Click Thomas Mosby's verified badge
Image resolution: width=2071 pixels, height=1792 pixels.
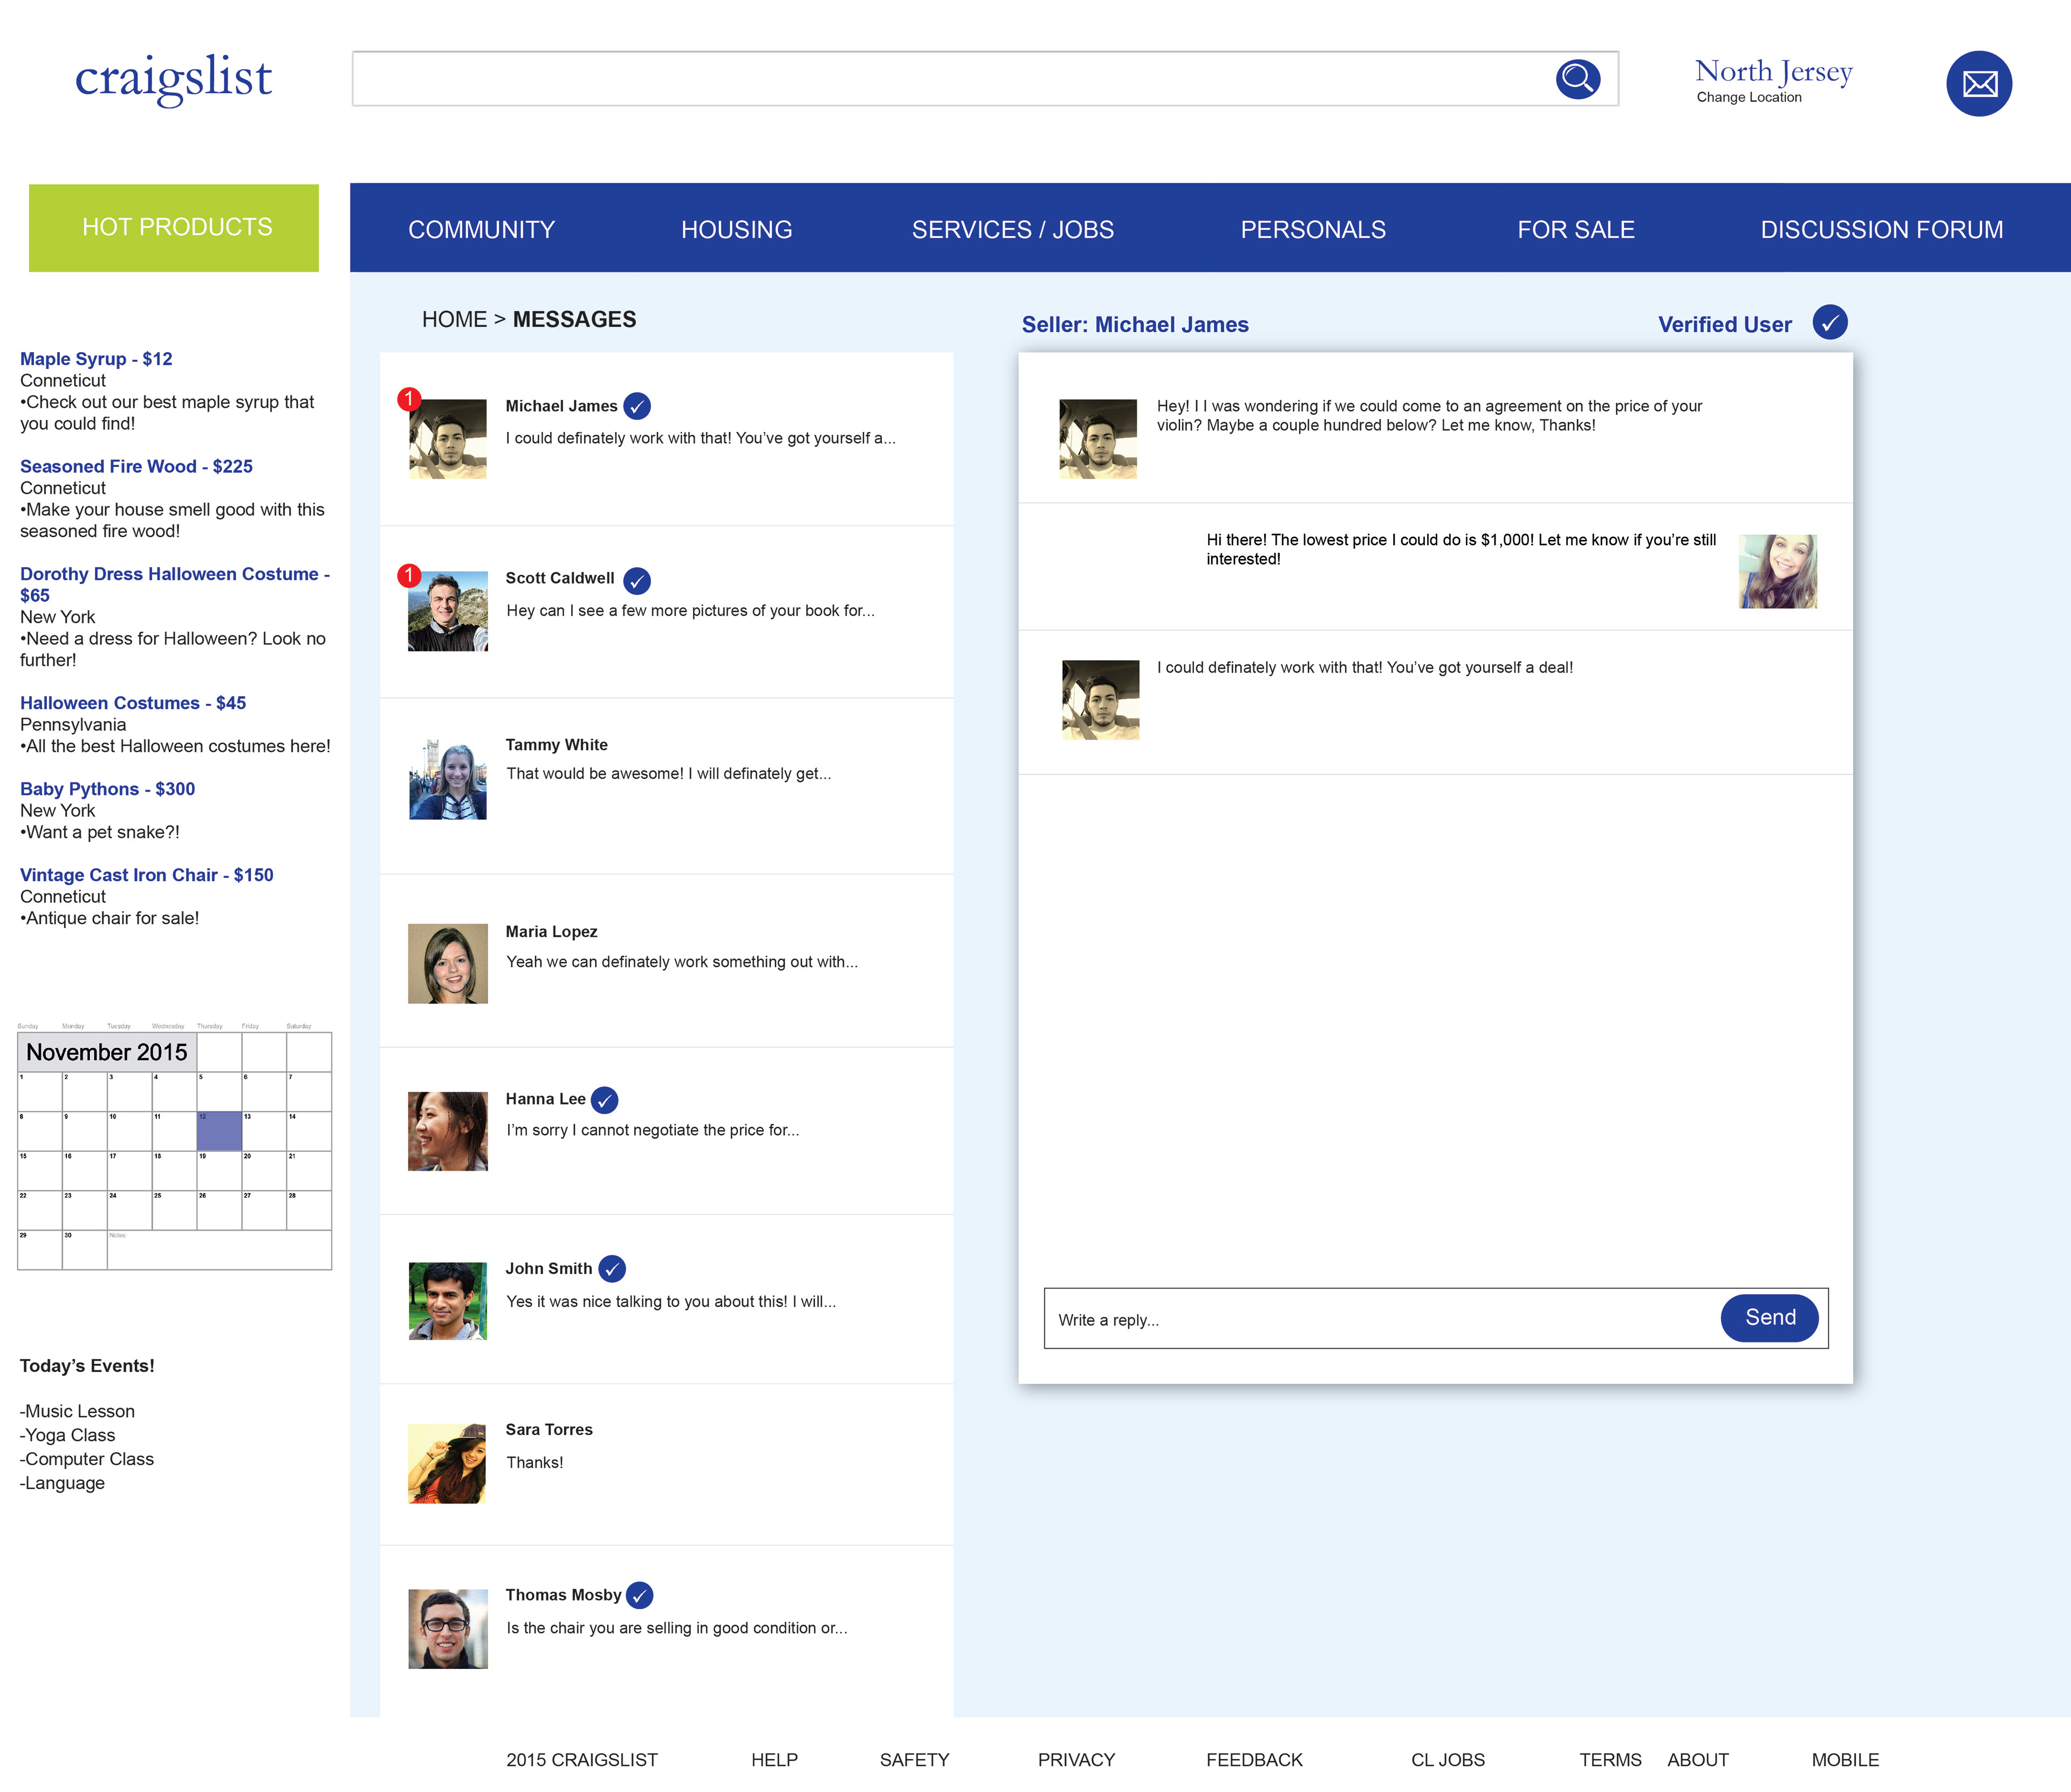tap(639, 1595)
